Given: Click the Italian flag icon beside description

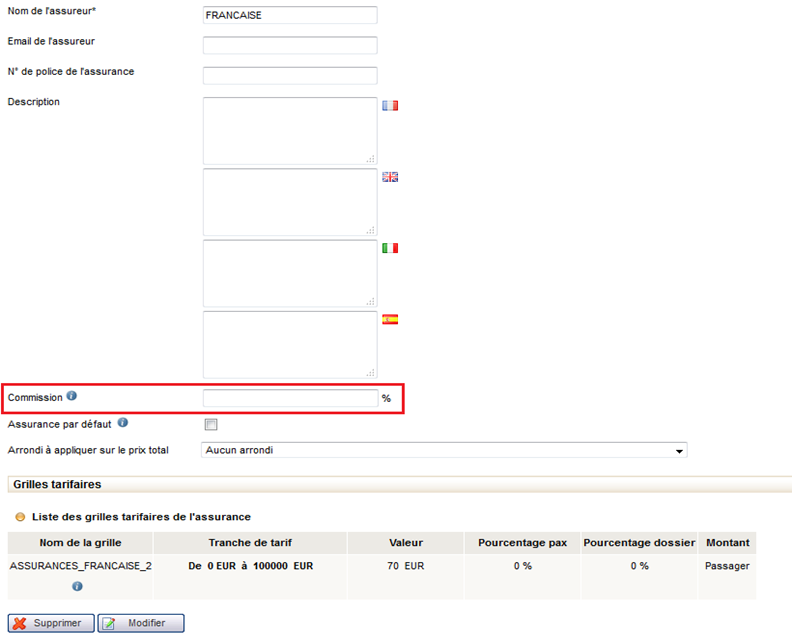Looking at the screenshot, I should (390, 248).
